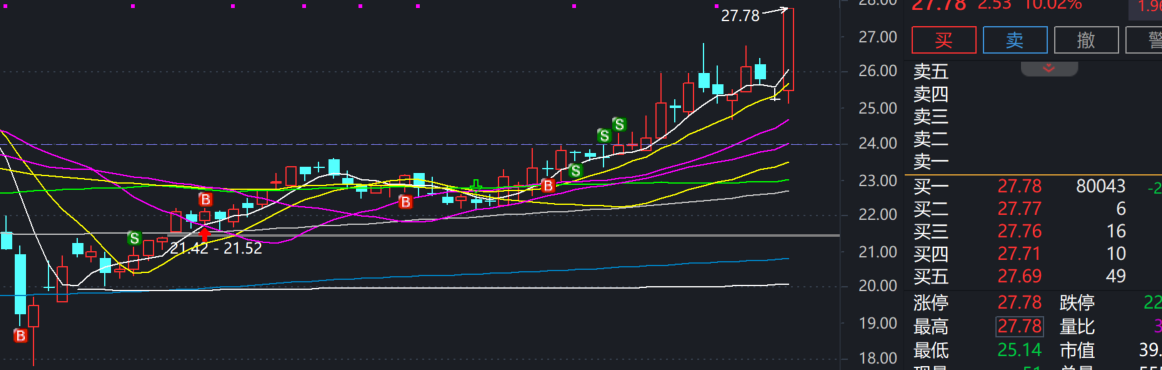The width and height of the screenshot is (1162, 370).
Task: Click the B buy marker under the lowest candle
Action: [20, 336]
